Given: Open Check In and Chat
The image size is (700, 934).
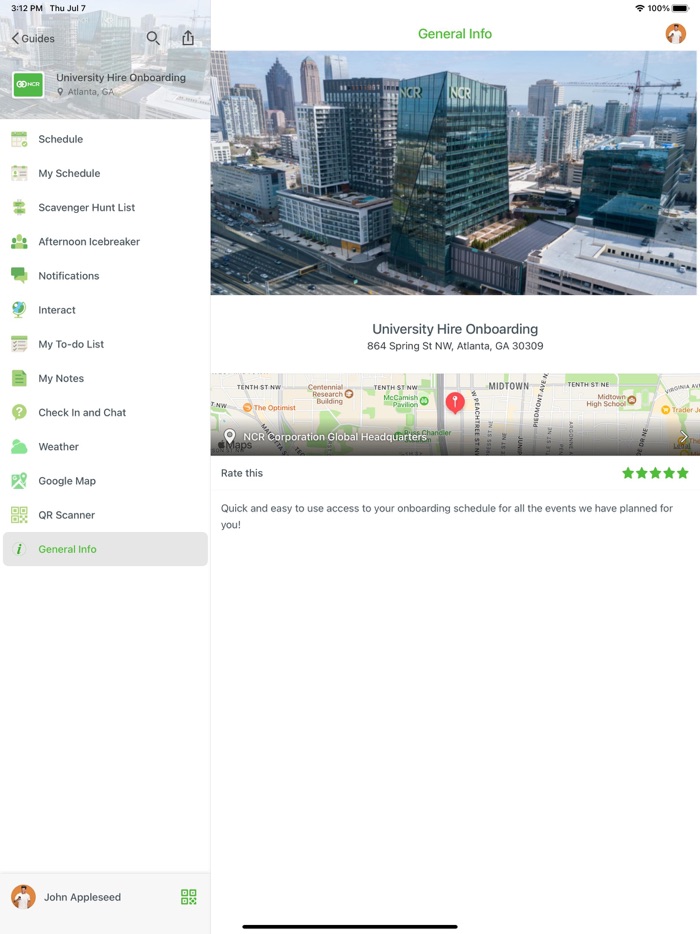Looking at the screenshot, I should coord(82,413).
